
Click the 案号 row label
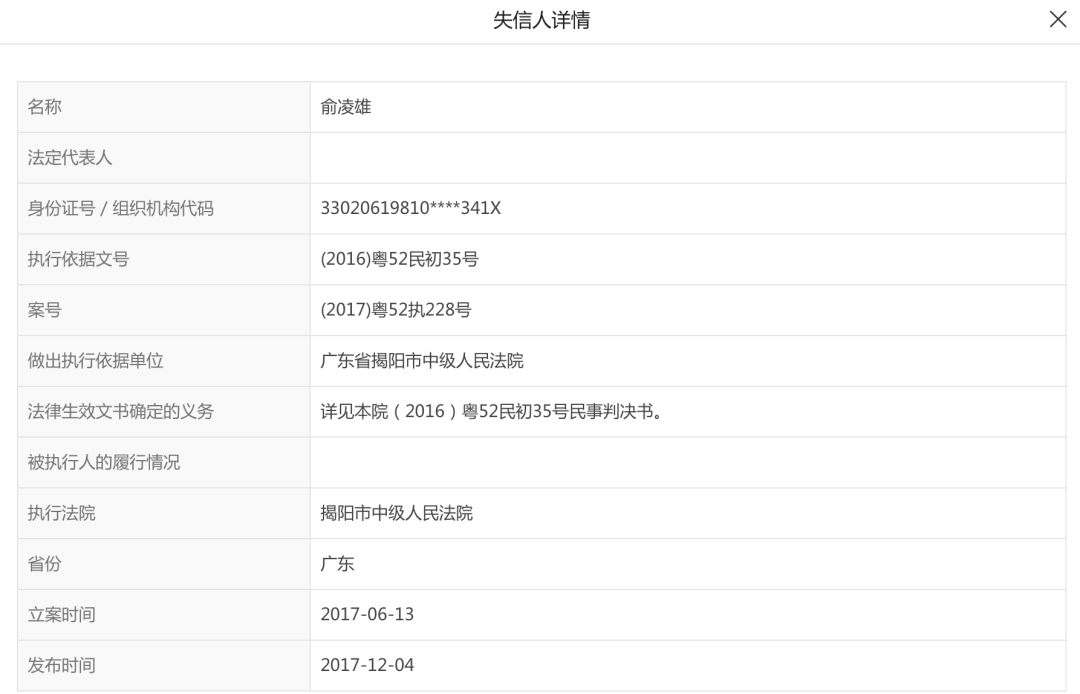tap(44, 310)
